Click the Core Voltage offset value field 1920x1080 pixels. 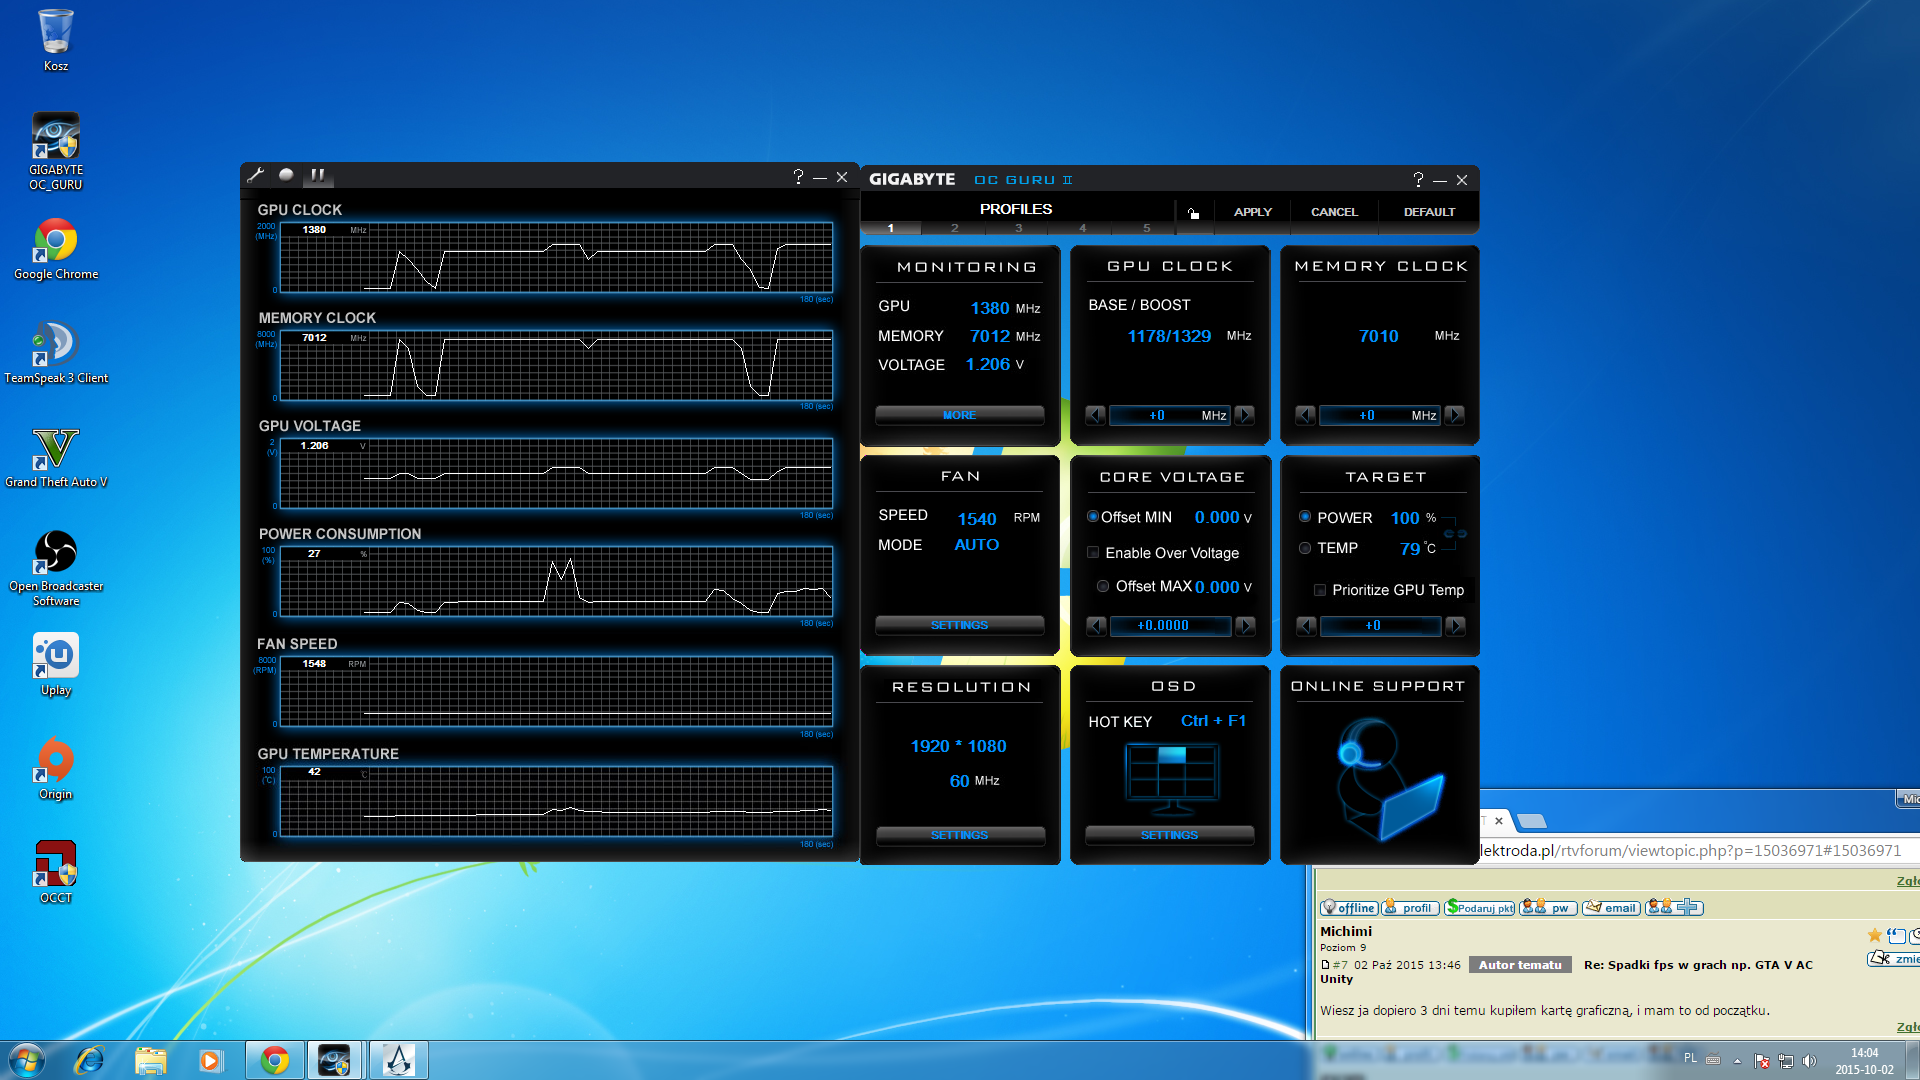1171,626
